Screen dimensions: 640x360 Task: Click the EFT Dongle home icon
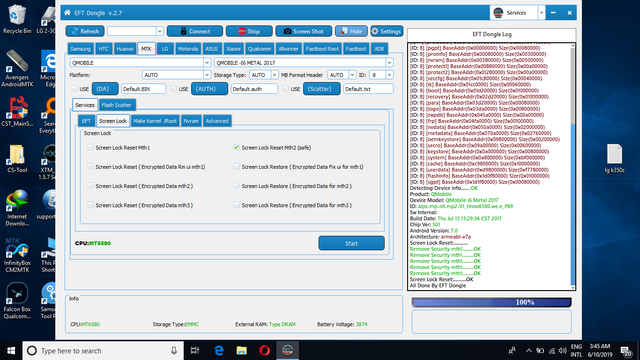coord(67,13)
